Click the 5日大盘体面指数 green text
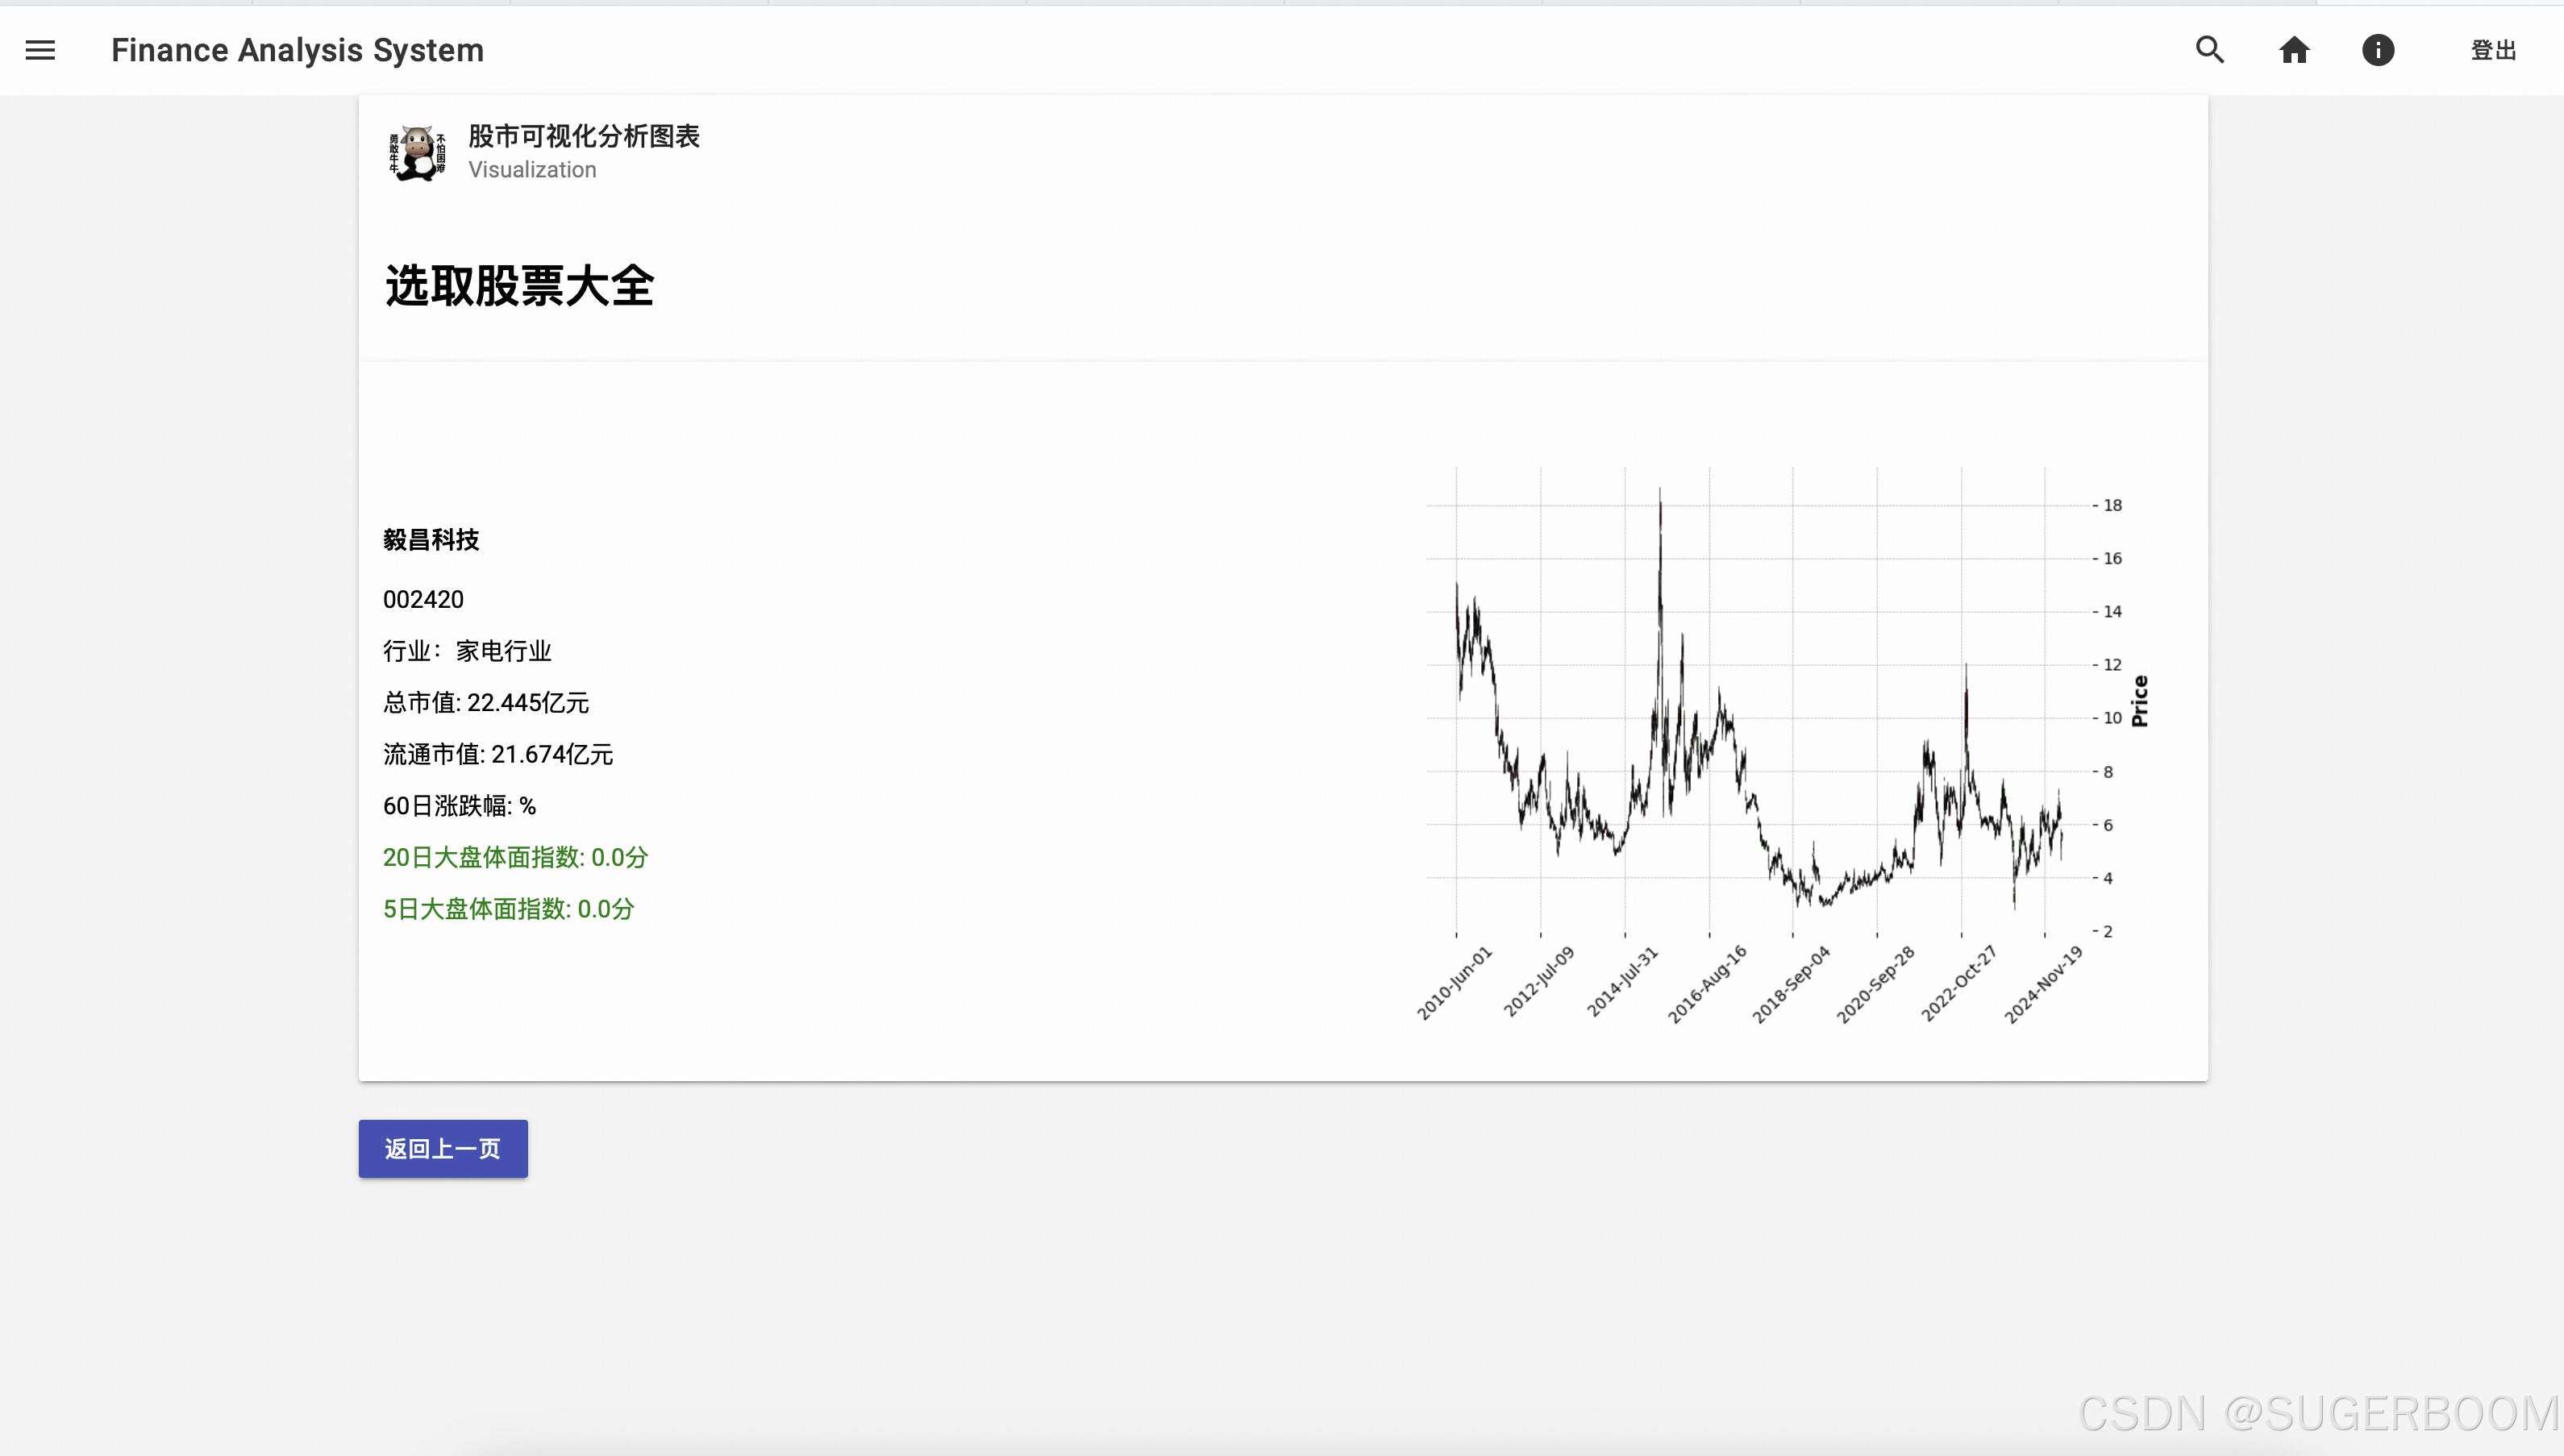Viewport: 2564px width, 1456px height. [x=508, y=909]
